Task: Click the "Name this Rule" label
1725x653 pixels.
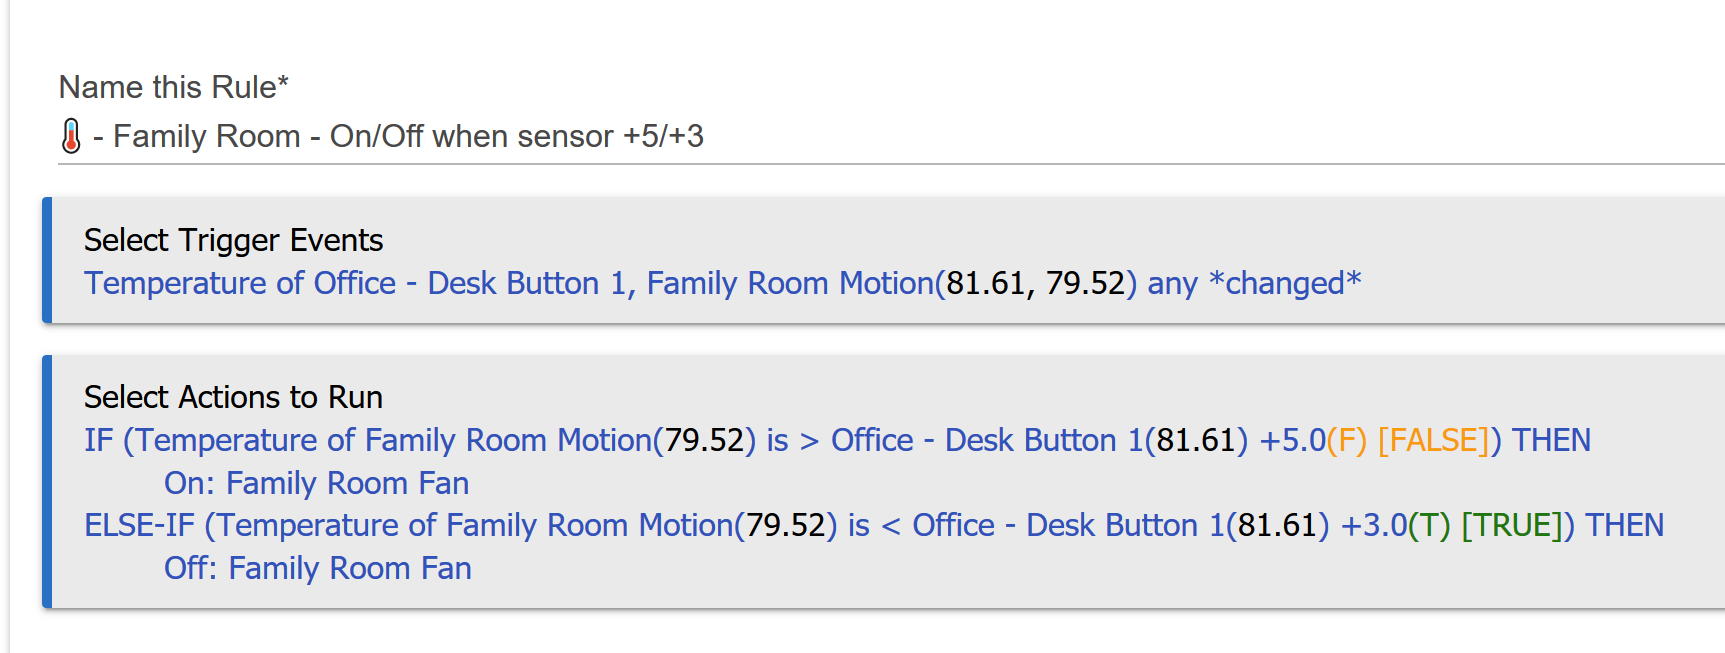Action: (173, 87)
